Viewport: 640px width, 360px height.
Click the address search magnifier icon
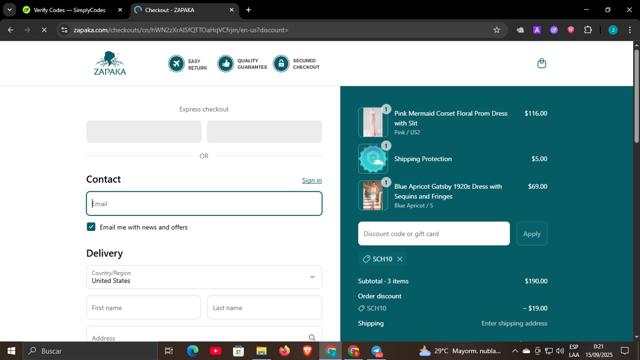(x=312, y=338)
